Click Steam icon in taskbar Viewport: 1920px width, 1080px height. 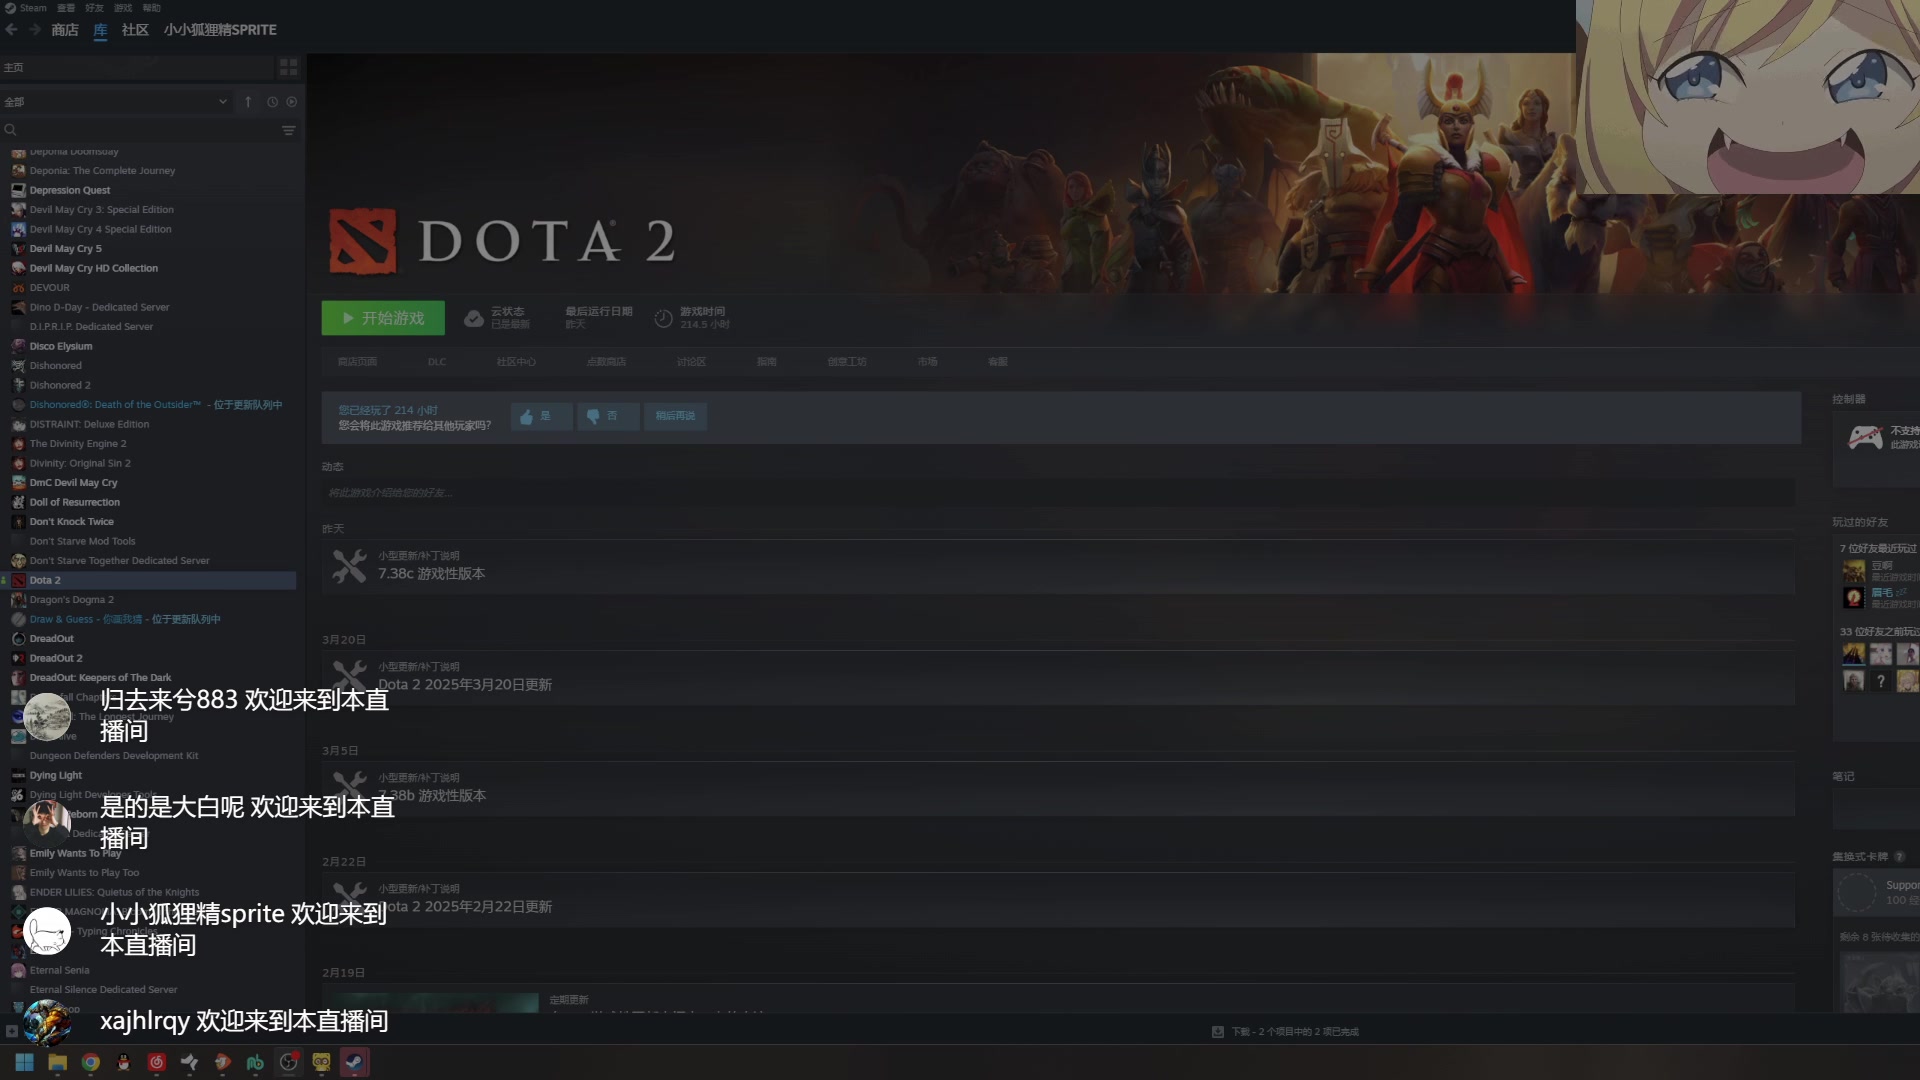tap(354, 1062)
